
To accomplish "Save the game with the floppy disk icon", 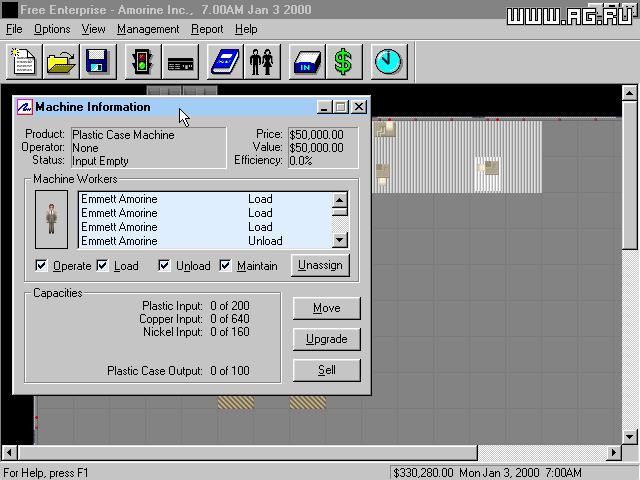I will pos(98,62).
